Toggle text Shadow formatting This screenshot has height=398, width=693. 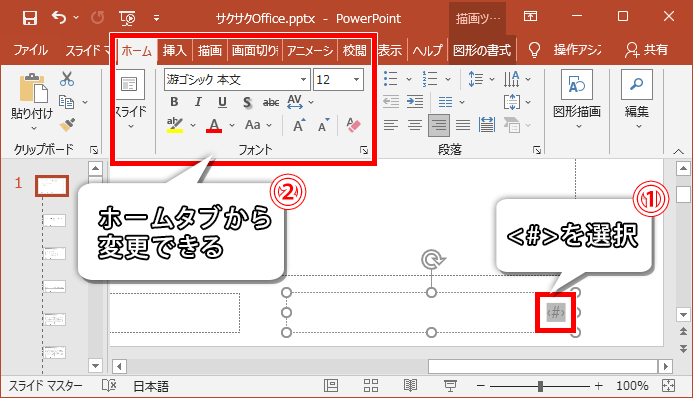coord(247,102)
